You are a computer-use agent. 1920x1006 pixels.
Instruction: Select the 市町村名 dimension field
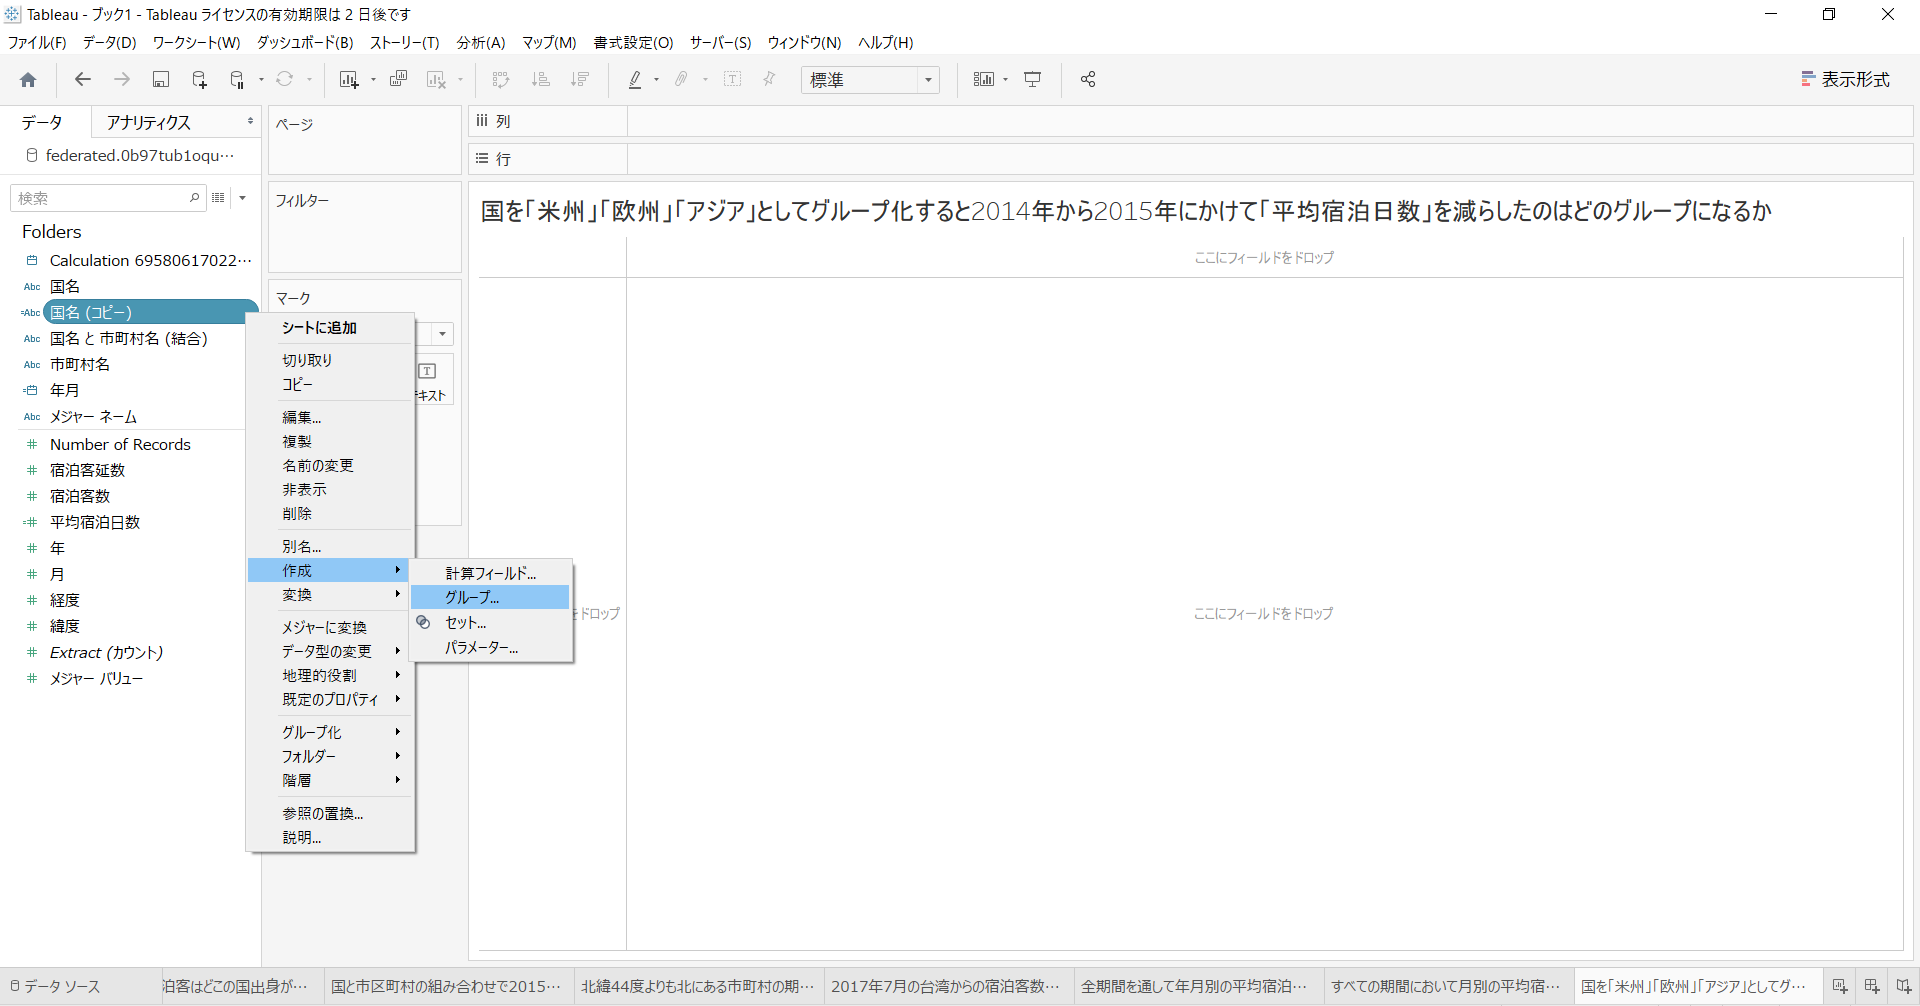click(80, 364)
